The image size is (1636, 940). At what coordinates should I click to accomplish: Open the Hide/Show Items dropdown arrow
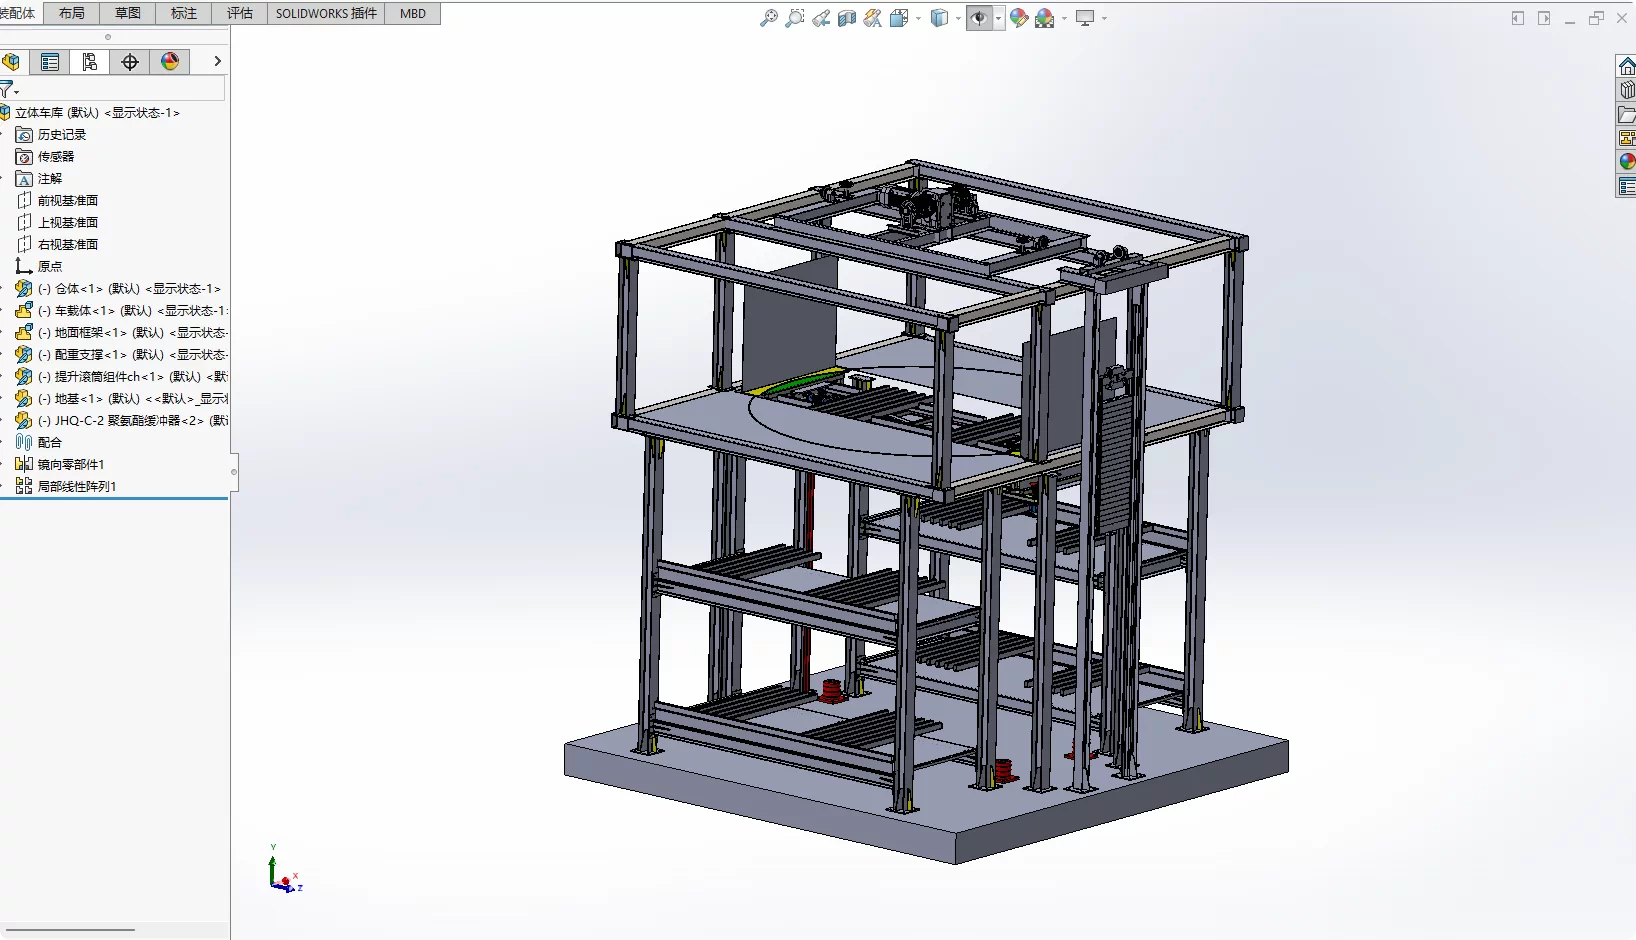(998, 18)
